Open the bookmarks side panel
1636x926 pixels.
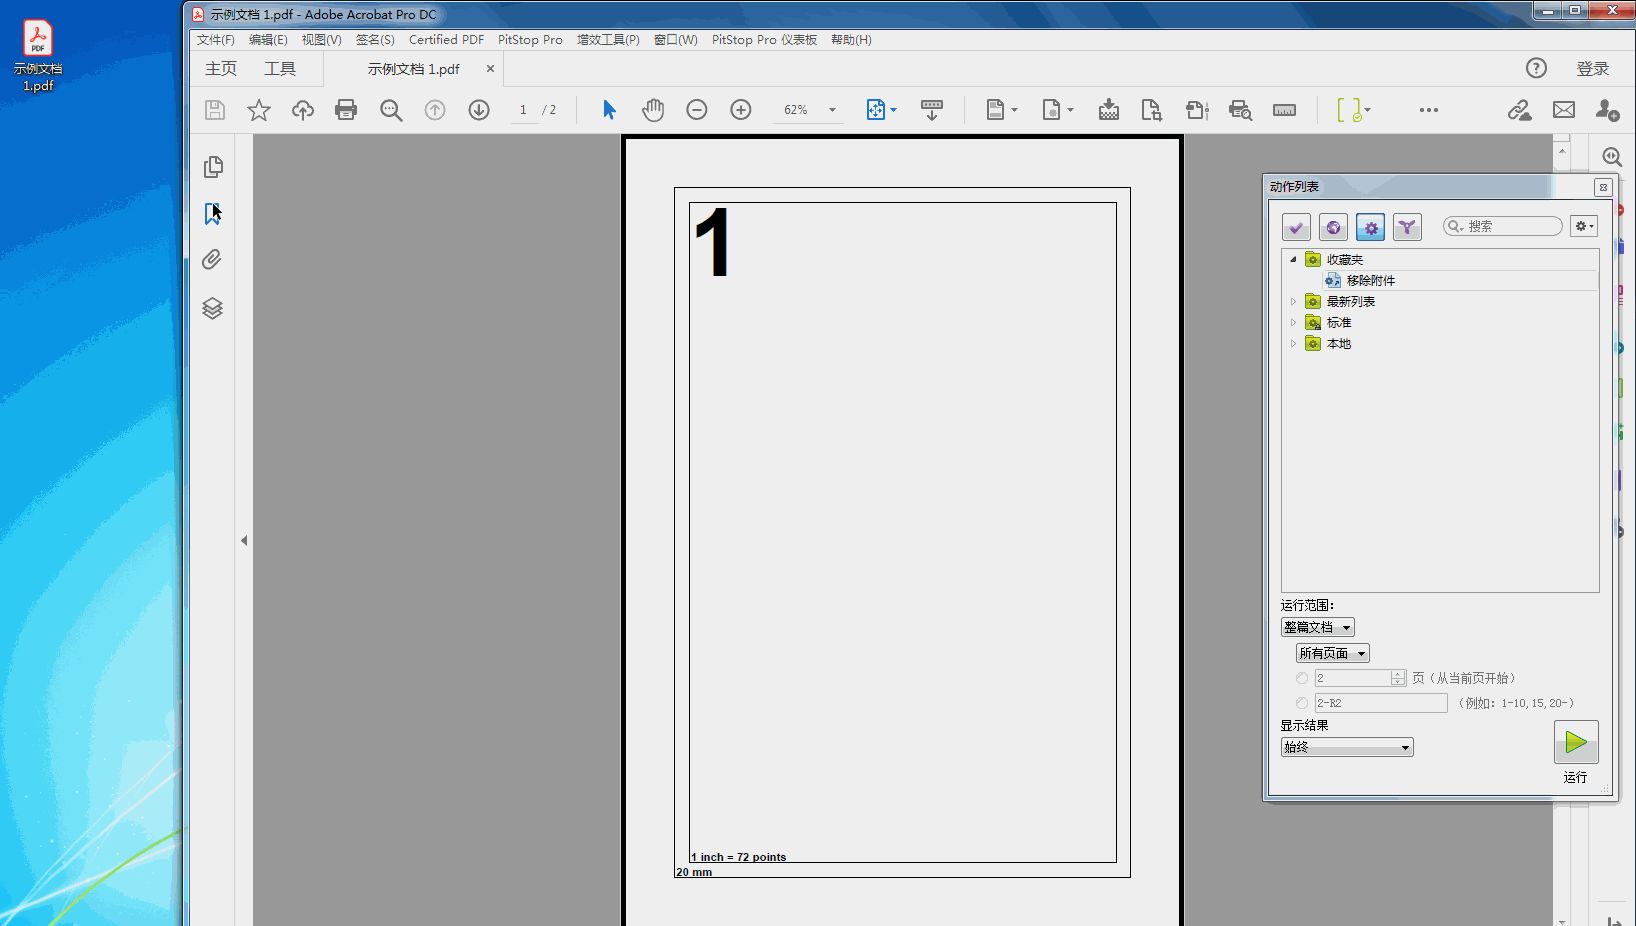click(213, 213)
